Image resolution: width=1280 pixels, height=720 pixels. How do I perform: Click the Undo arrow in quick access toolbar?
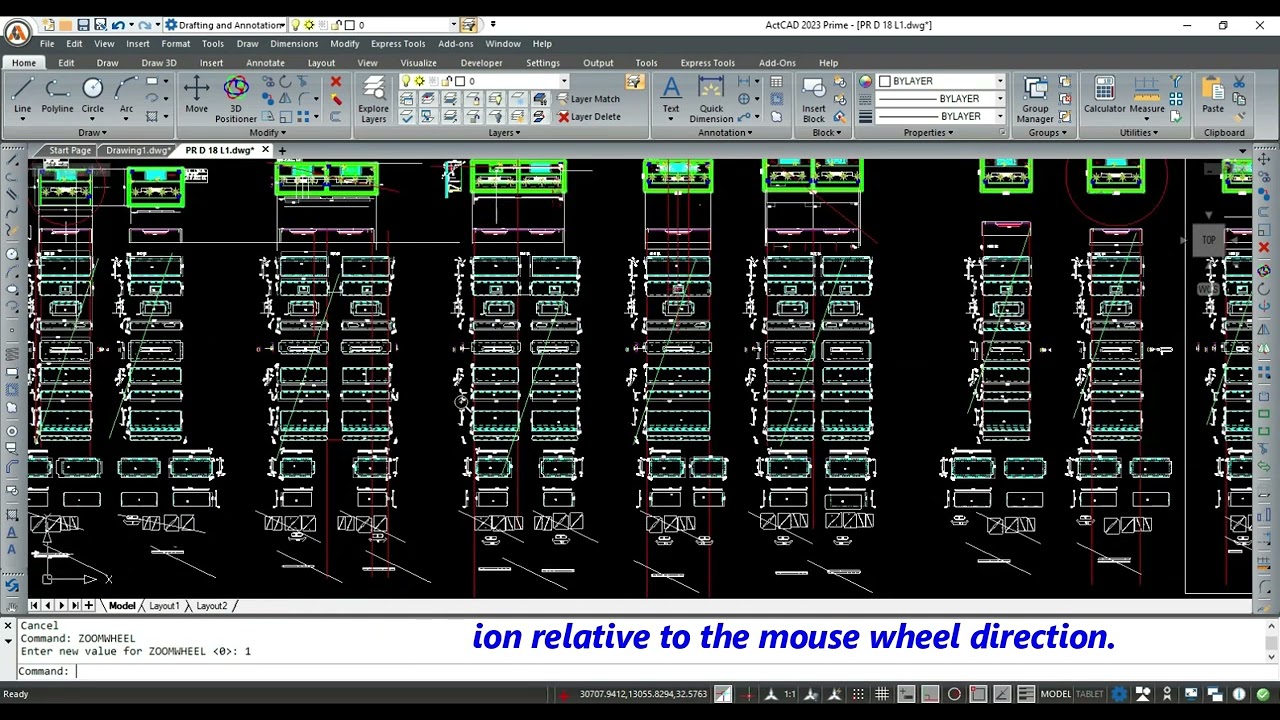point(118,24)
